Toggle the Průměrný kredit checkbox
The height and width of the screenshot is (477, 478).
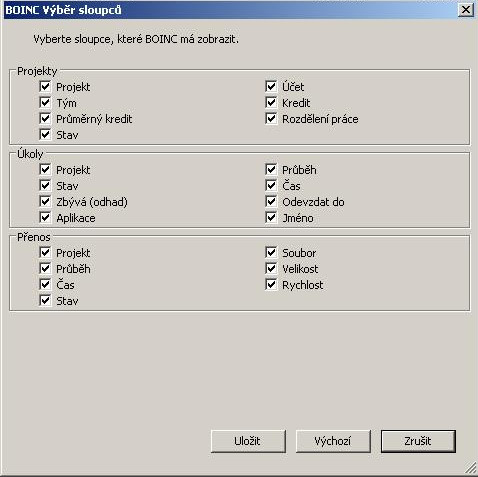(x=45, y=118)
